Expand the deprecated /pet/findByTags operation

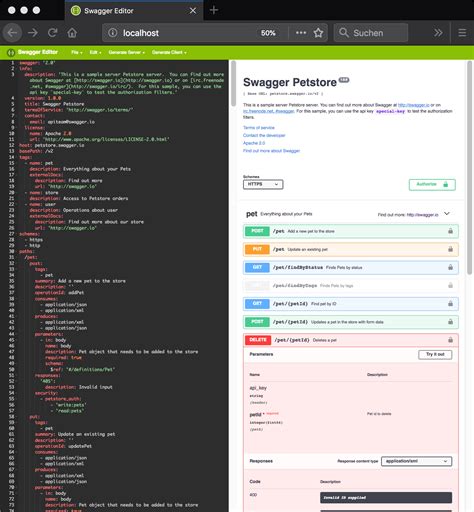point(350,285)
